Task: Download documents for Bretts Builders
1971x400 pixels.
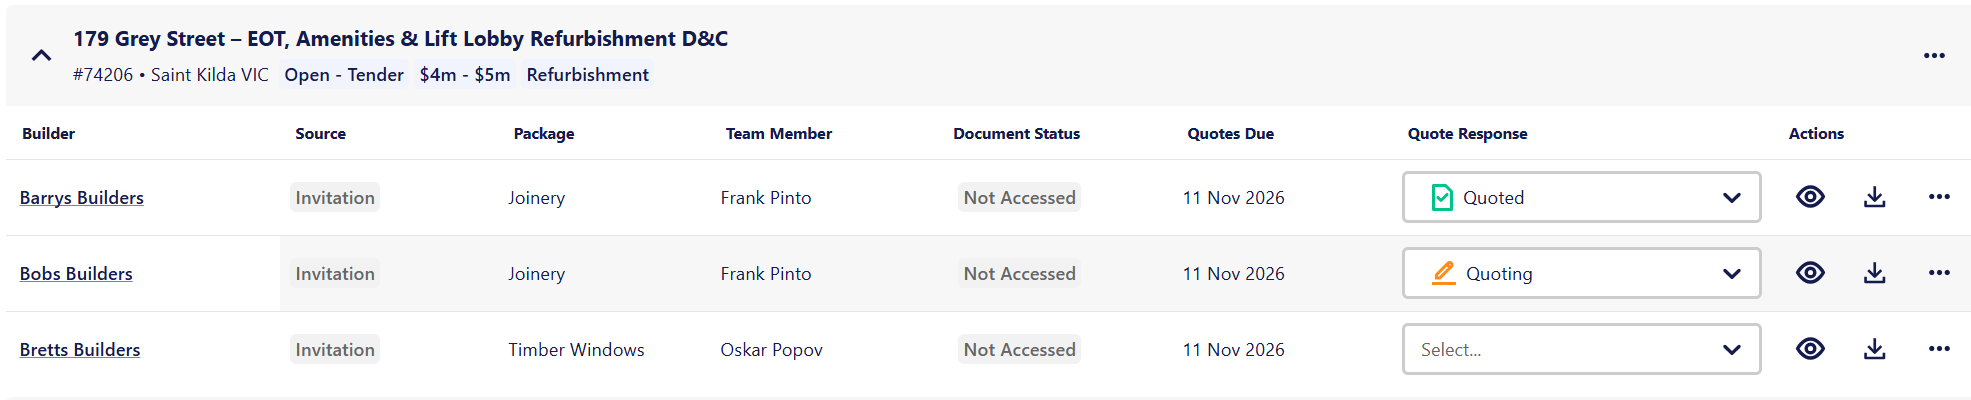Action: [x=1875, y=349]
